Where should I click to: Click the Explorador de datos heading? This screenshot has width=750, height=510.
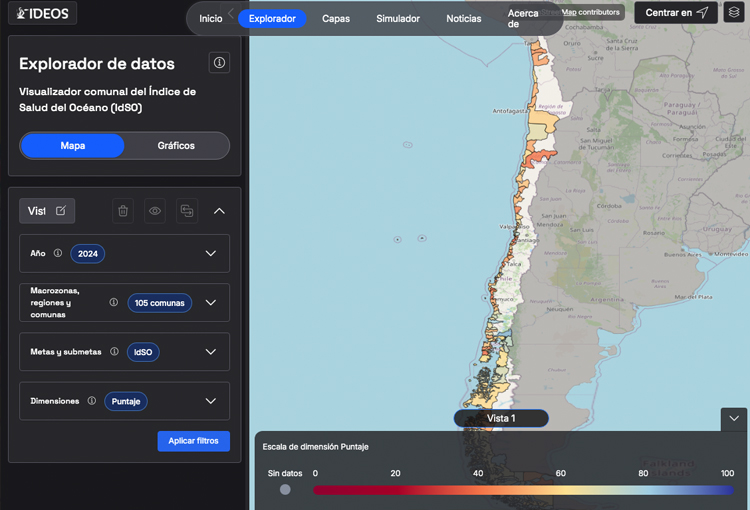click(97, 64)
